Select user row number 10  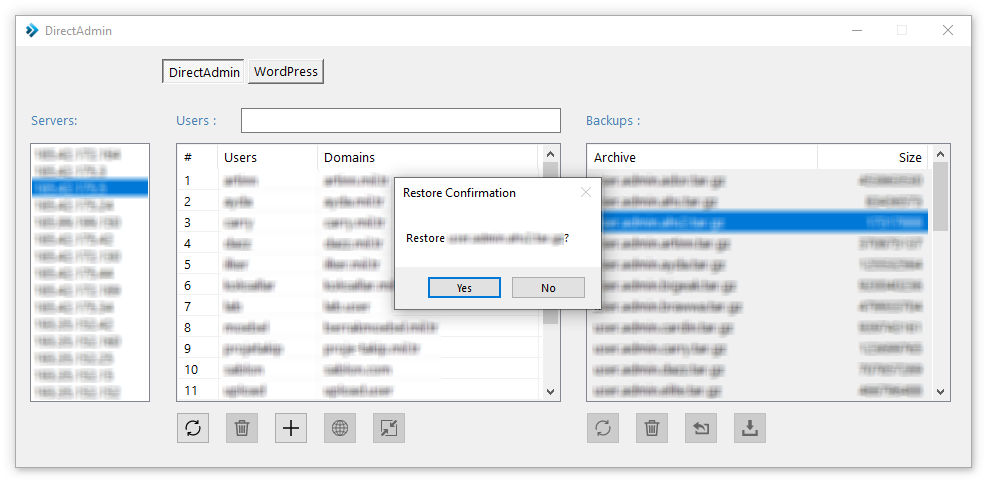pos(359,369)
